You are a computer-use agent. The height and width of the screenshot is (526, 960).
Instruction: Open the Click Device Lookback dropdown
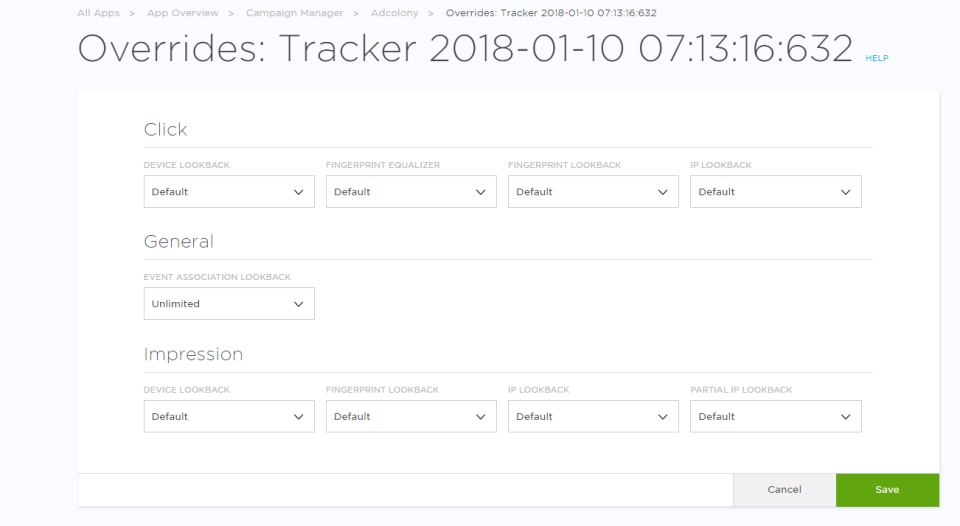click(x=228, y=192)
